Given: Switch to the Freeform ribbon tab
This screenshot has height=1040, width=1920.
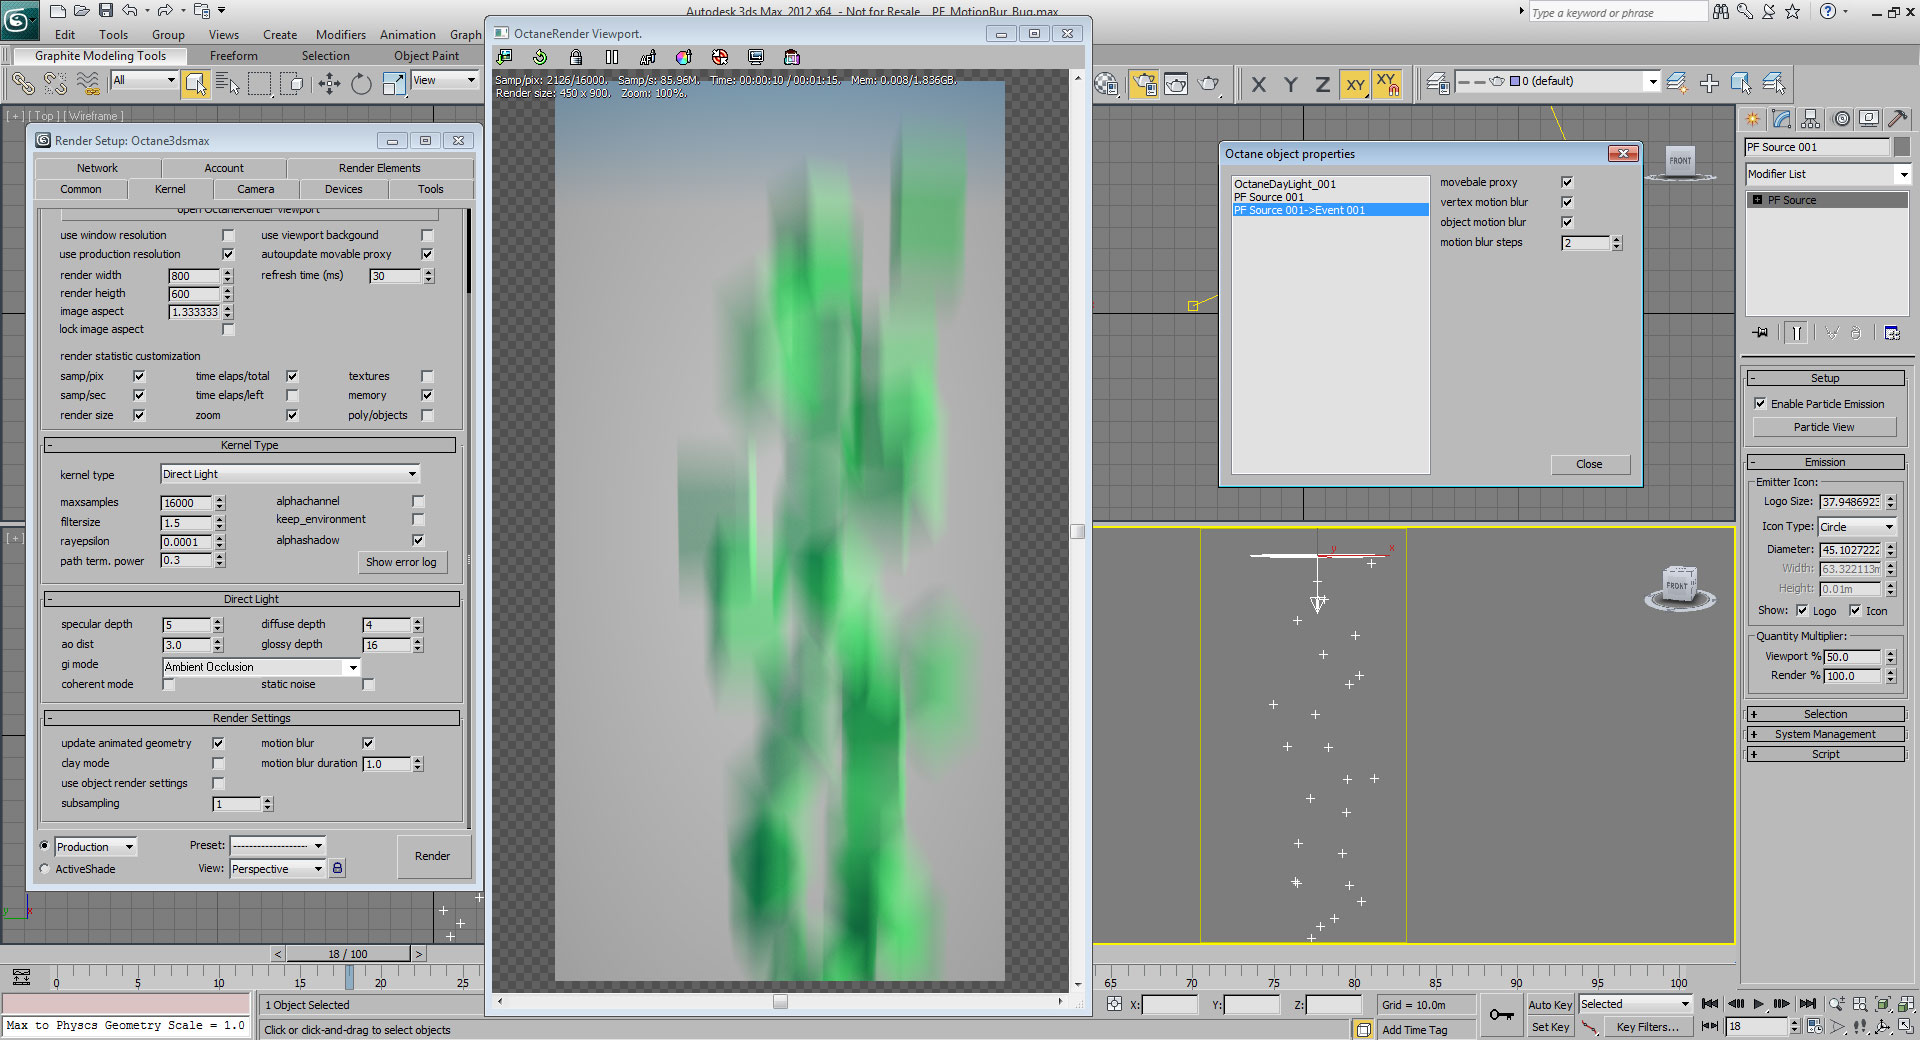Looking at the screenshot, I should 234,56.
